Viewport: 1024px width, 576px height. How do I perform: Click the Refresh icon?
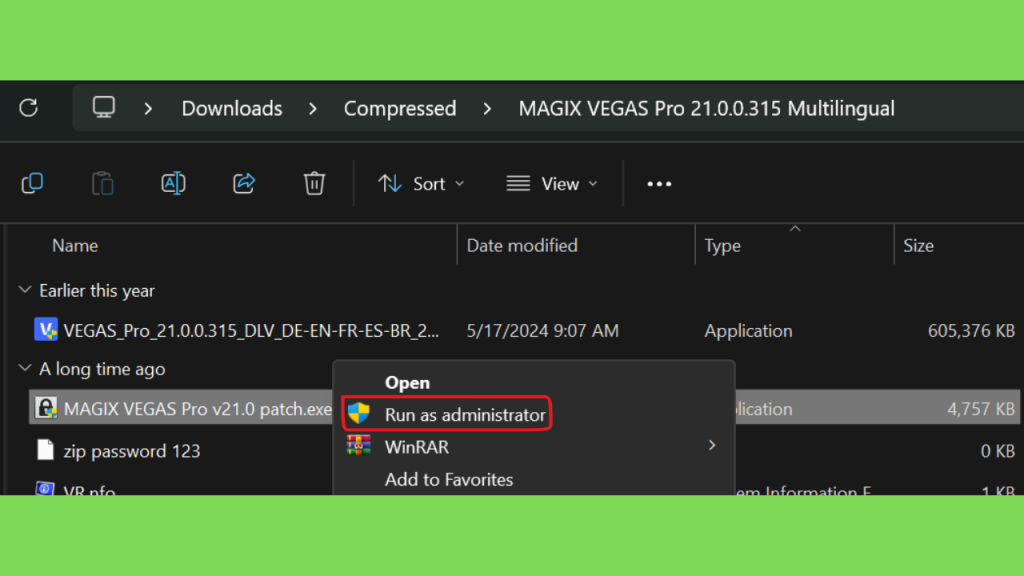click(x=29, y=108)
